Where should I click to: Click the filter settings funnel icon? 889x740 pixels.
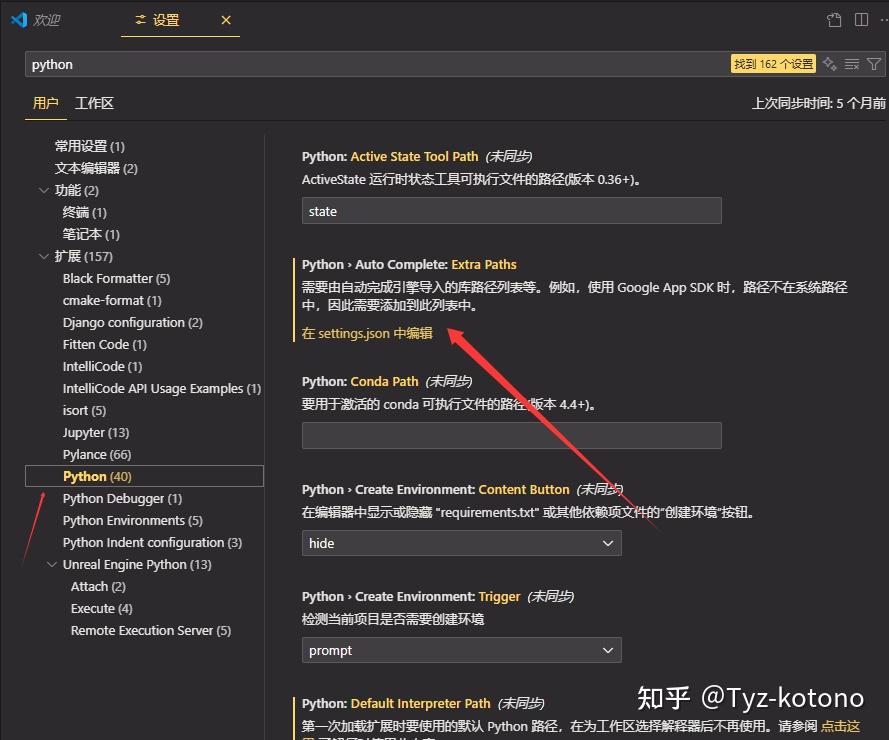tap(873, 63)
